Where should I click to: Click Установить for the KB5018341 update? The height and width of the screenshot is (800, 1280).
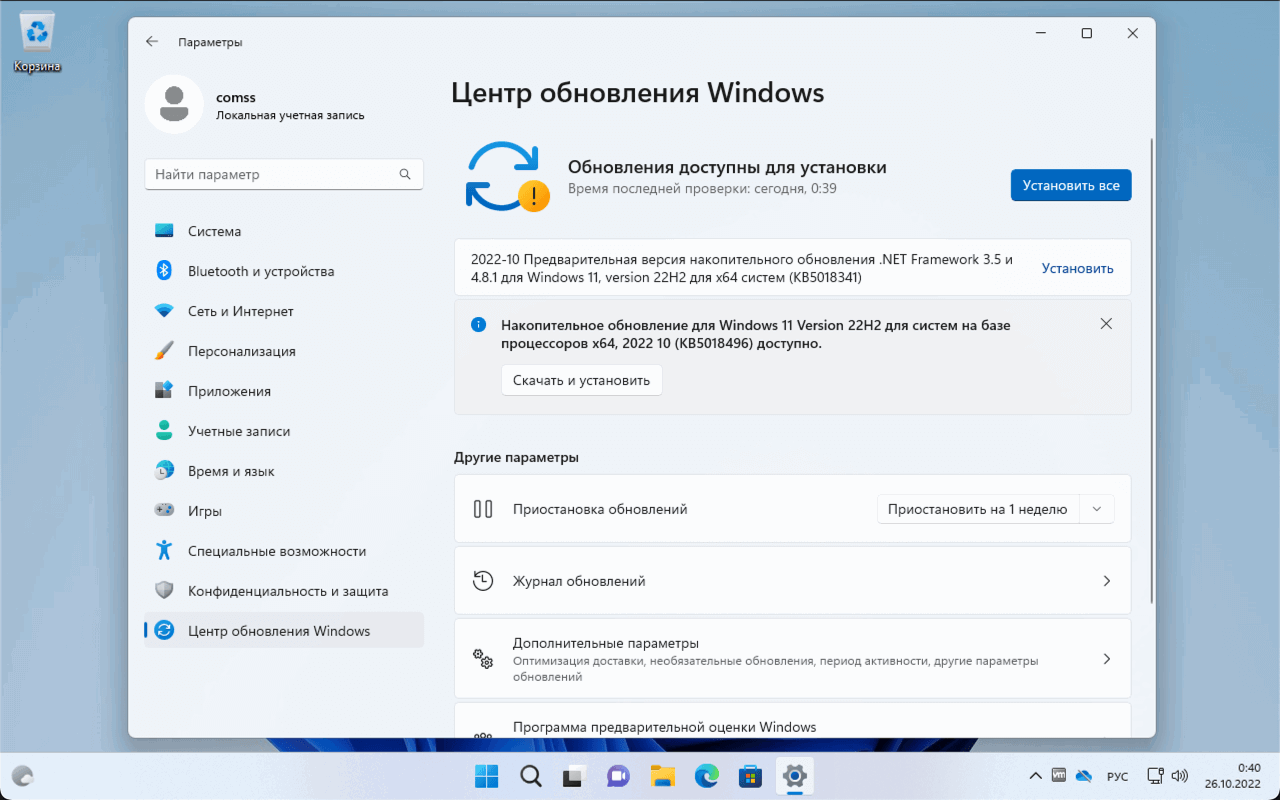(x=1077, y=268)
